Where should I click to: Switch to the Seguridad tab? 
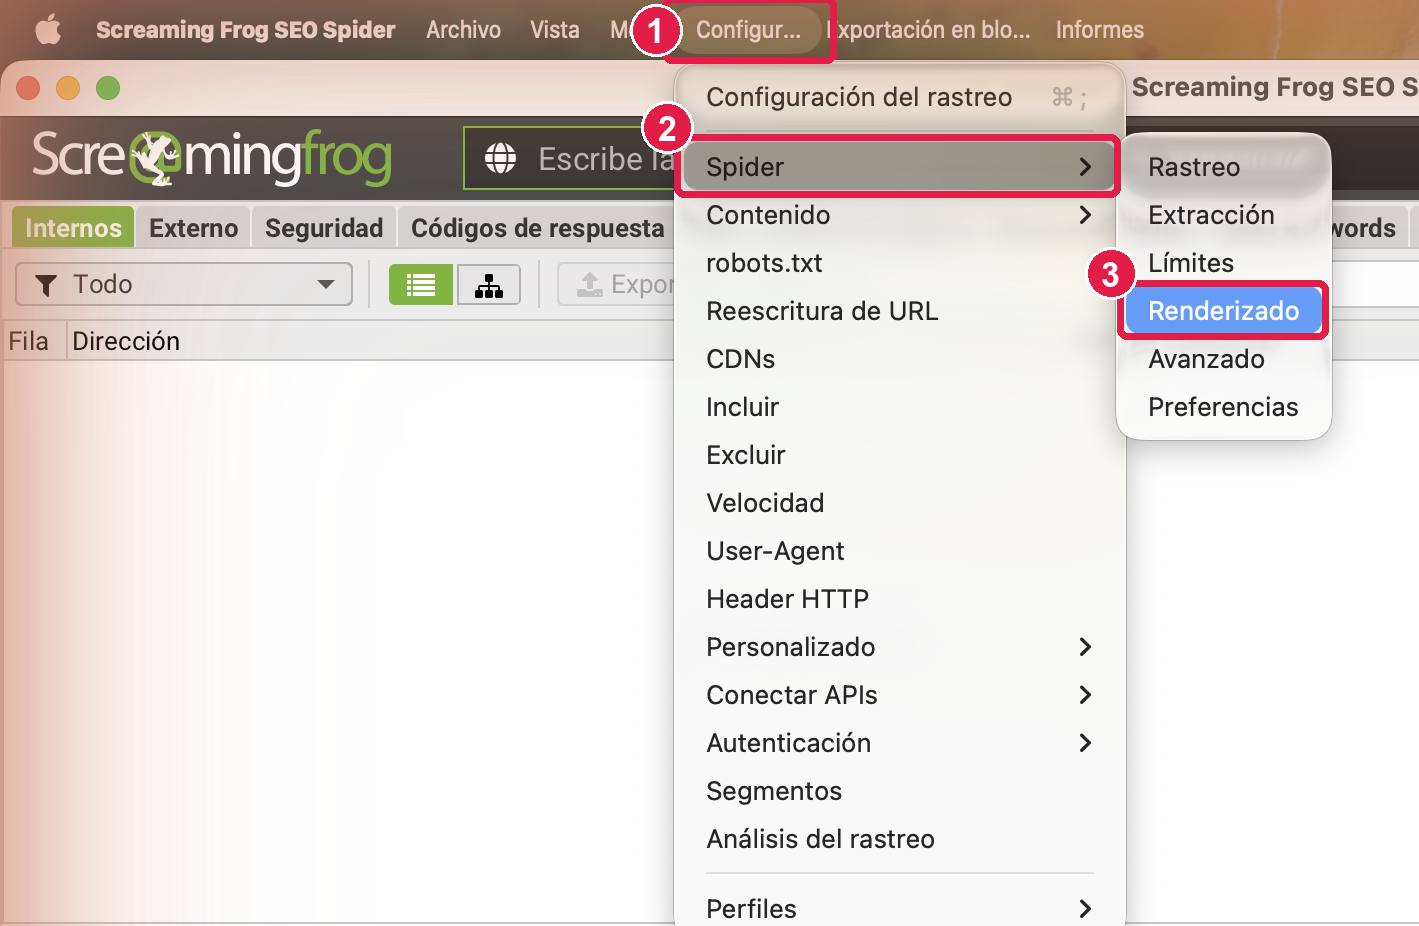[324, 228]
